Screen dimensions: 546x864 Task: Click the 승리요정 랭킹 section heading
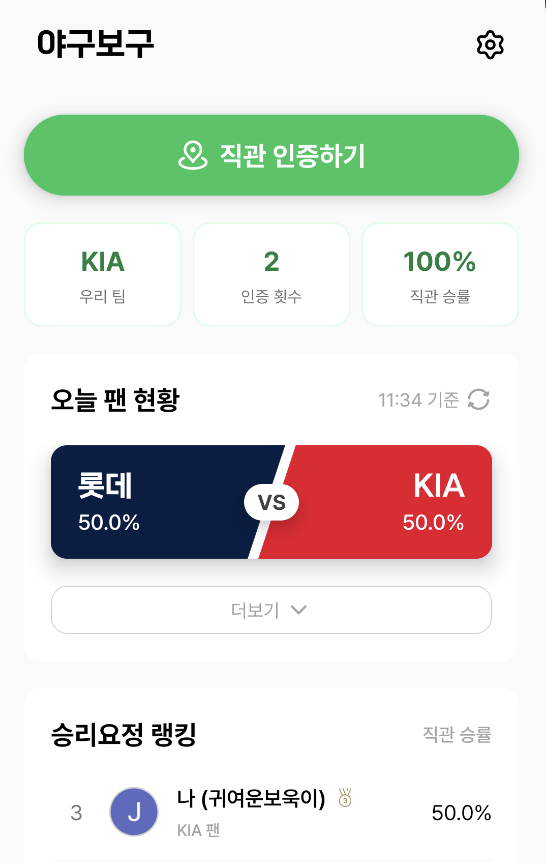[123, 735]
